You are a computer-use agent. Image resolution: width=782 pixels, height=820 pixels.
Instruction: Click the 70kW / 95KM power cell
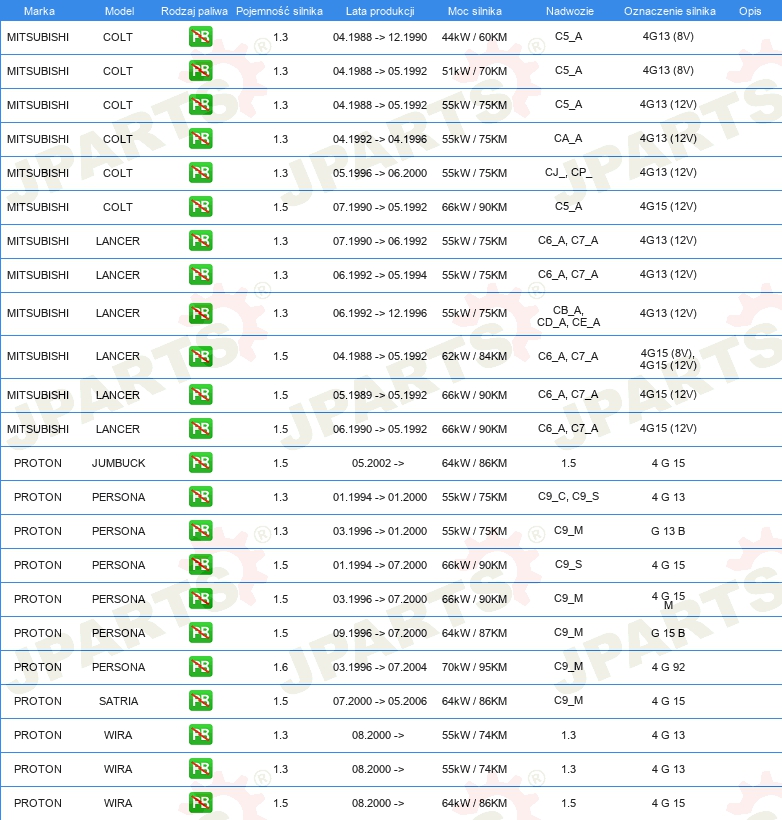click(474, 667)
